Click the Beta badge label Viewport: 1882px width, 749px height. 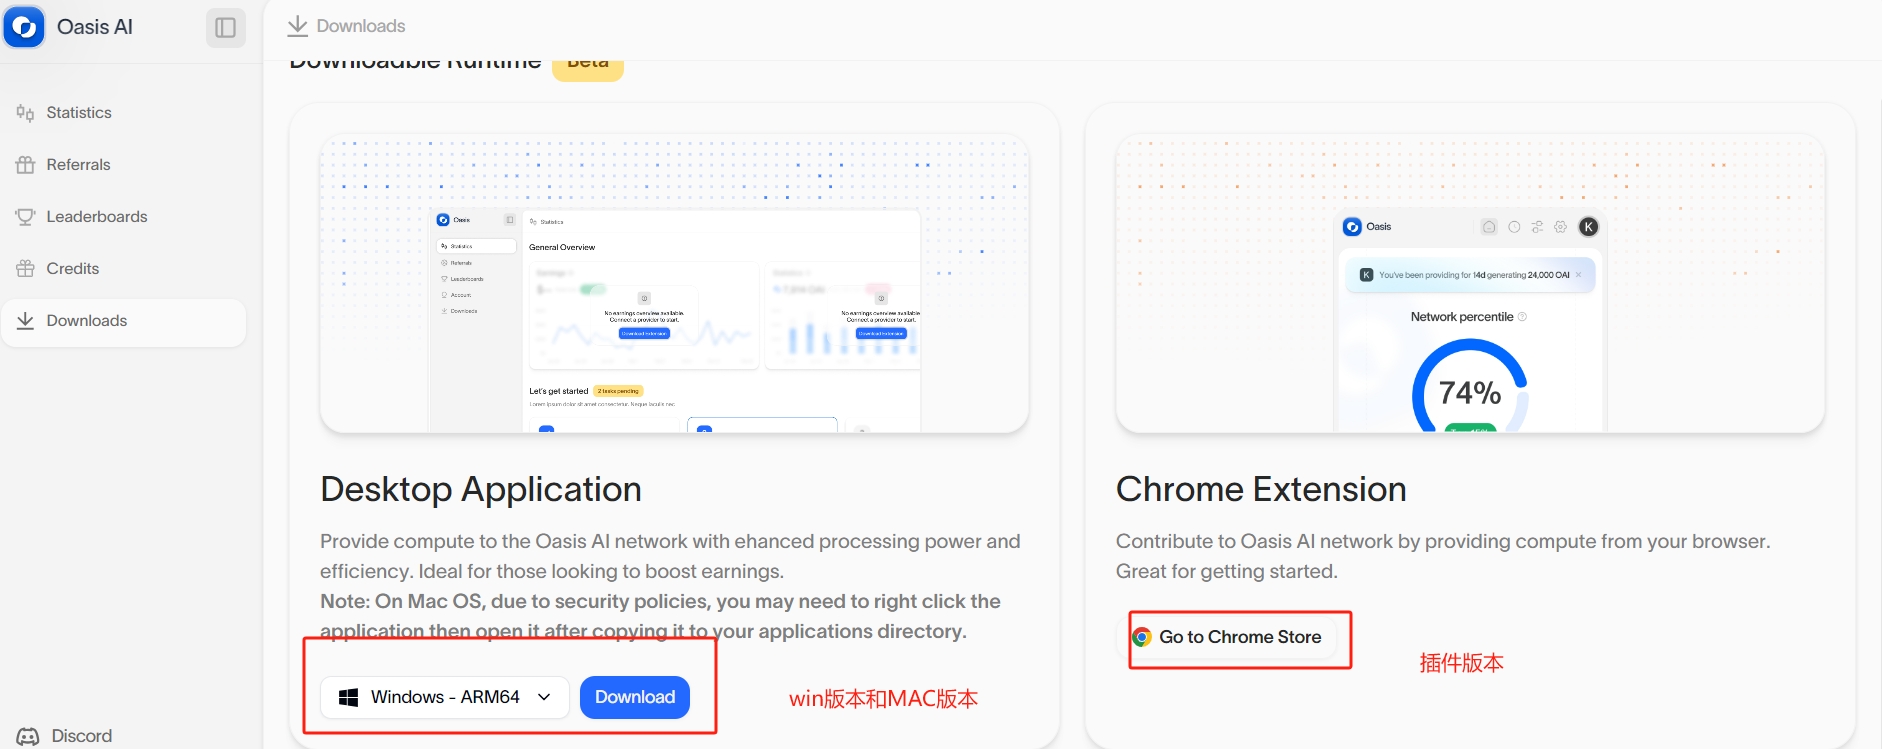click(588, 68)
